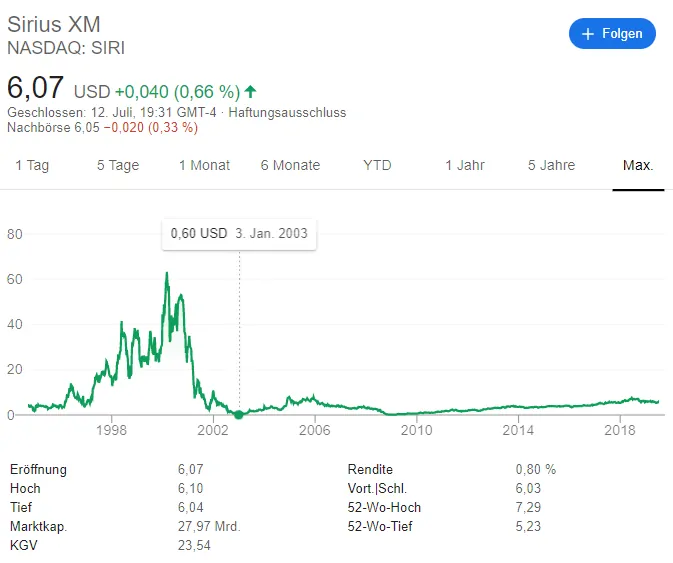Click the 2010 x-axis label
The width and height of the screenshot is (673, 563).
416,430
